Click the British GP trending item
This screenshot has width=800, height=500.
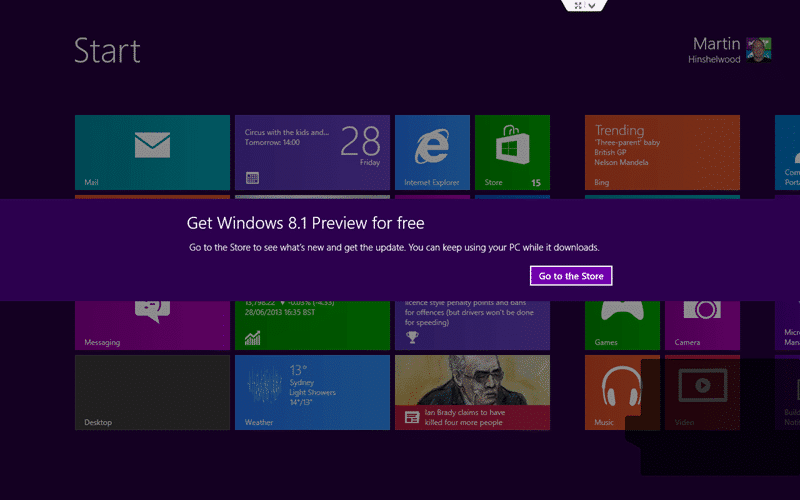point(610,152)
